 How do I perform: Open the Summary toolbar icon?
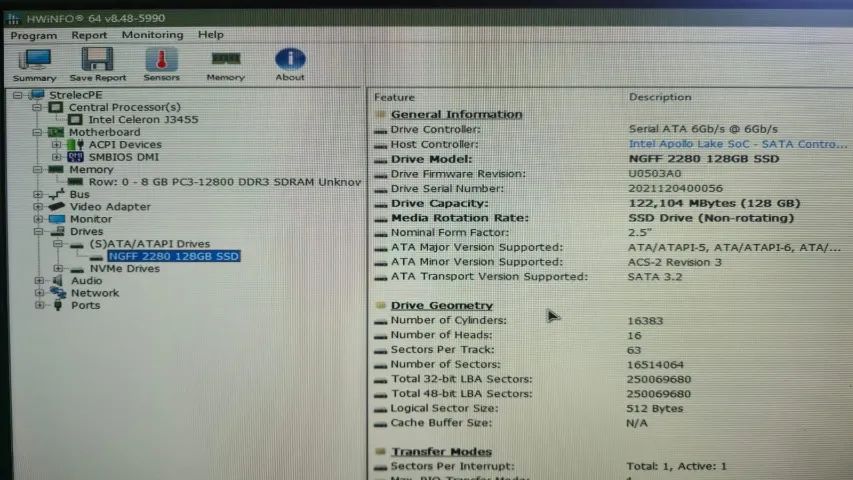tap(34, 65)
